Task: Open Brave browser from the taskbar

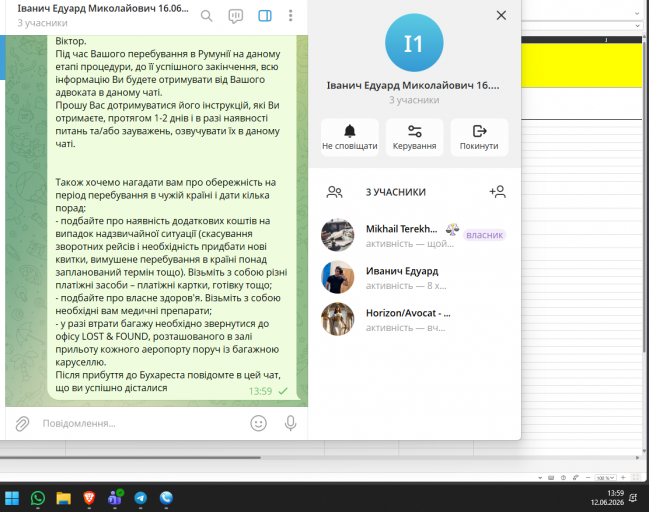Action: pyautogui.click(x=89, y=498)
